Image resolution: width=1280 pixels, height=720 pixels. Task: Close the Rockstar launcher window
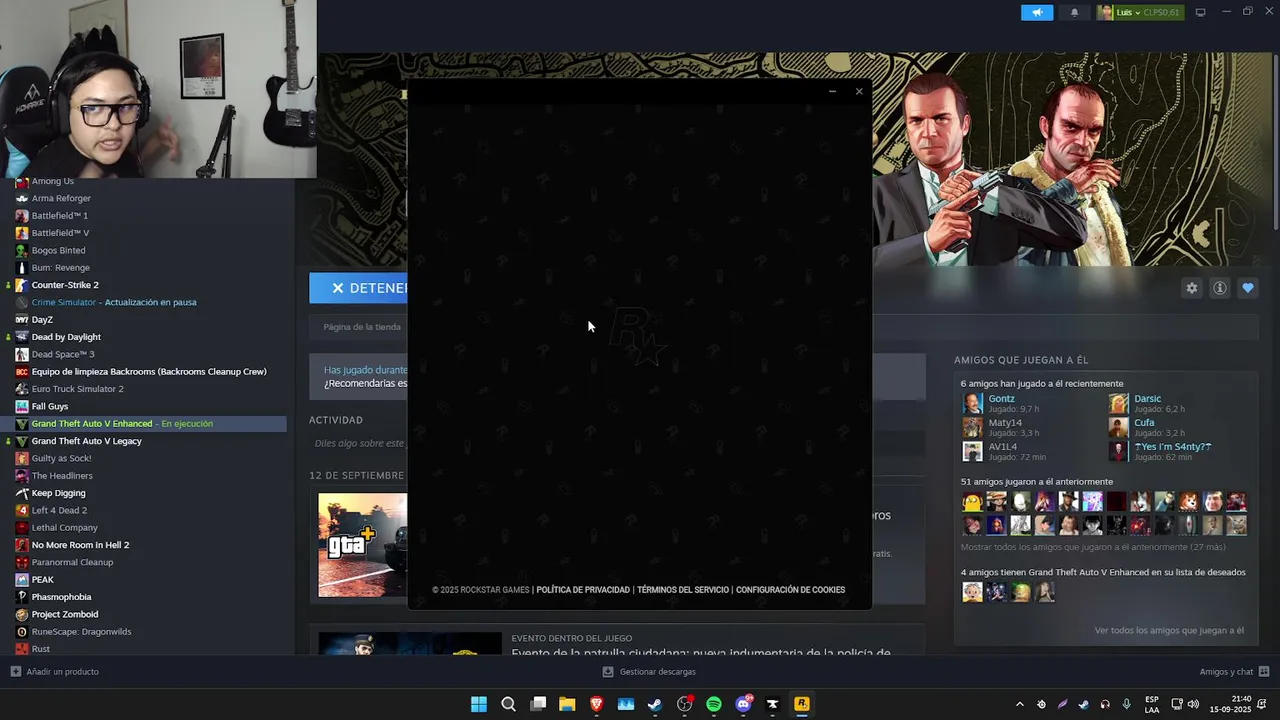(x=859, y=92)
